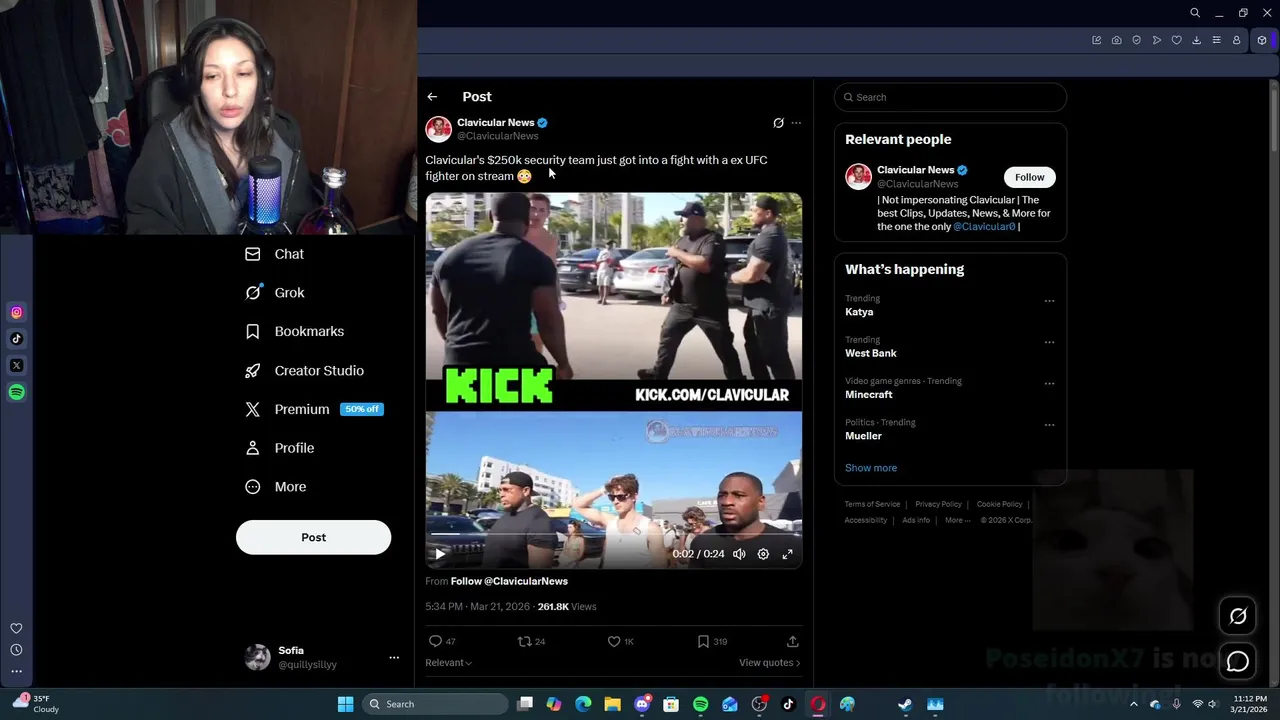The width and height of the screenshot is (1280, 720).
Task: Open the history clock icon in Opera sidebar
Action: pyautogui.click(x=16, y=650)
